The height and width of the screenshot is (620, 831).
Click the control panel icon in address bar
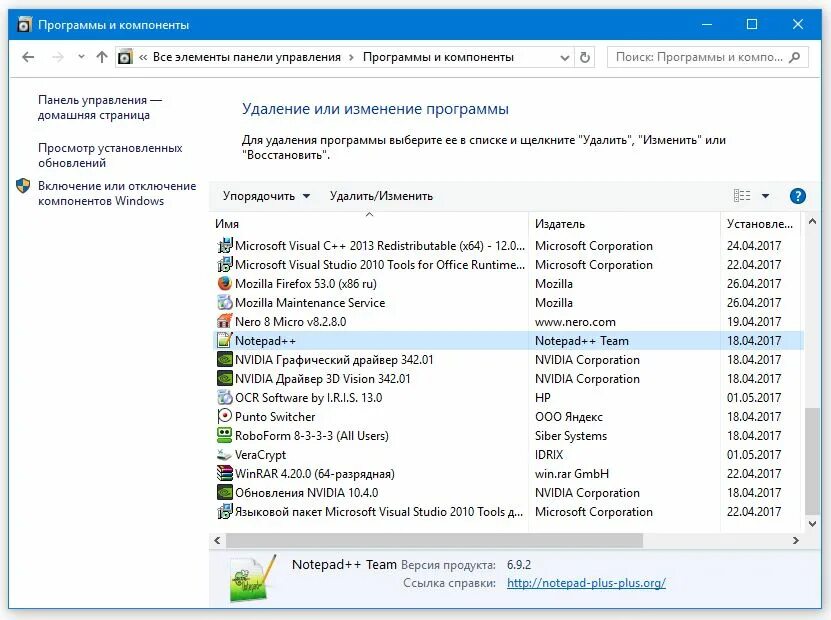(x=125, y=57)
